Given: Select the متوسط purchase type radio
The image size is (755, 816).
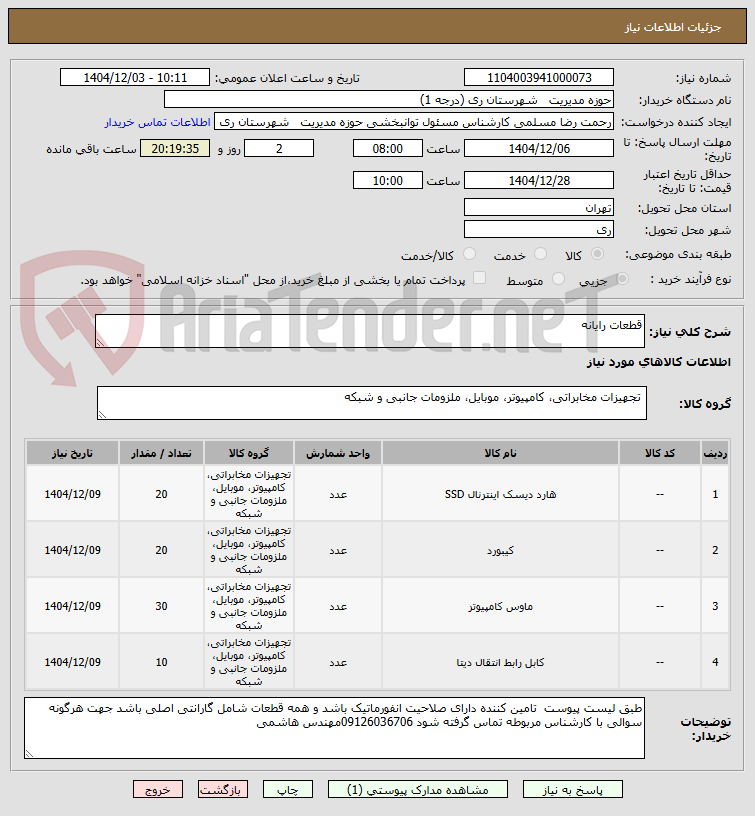Looking at the screenshot, I should pyautogui.click(x=558, y=279).
